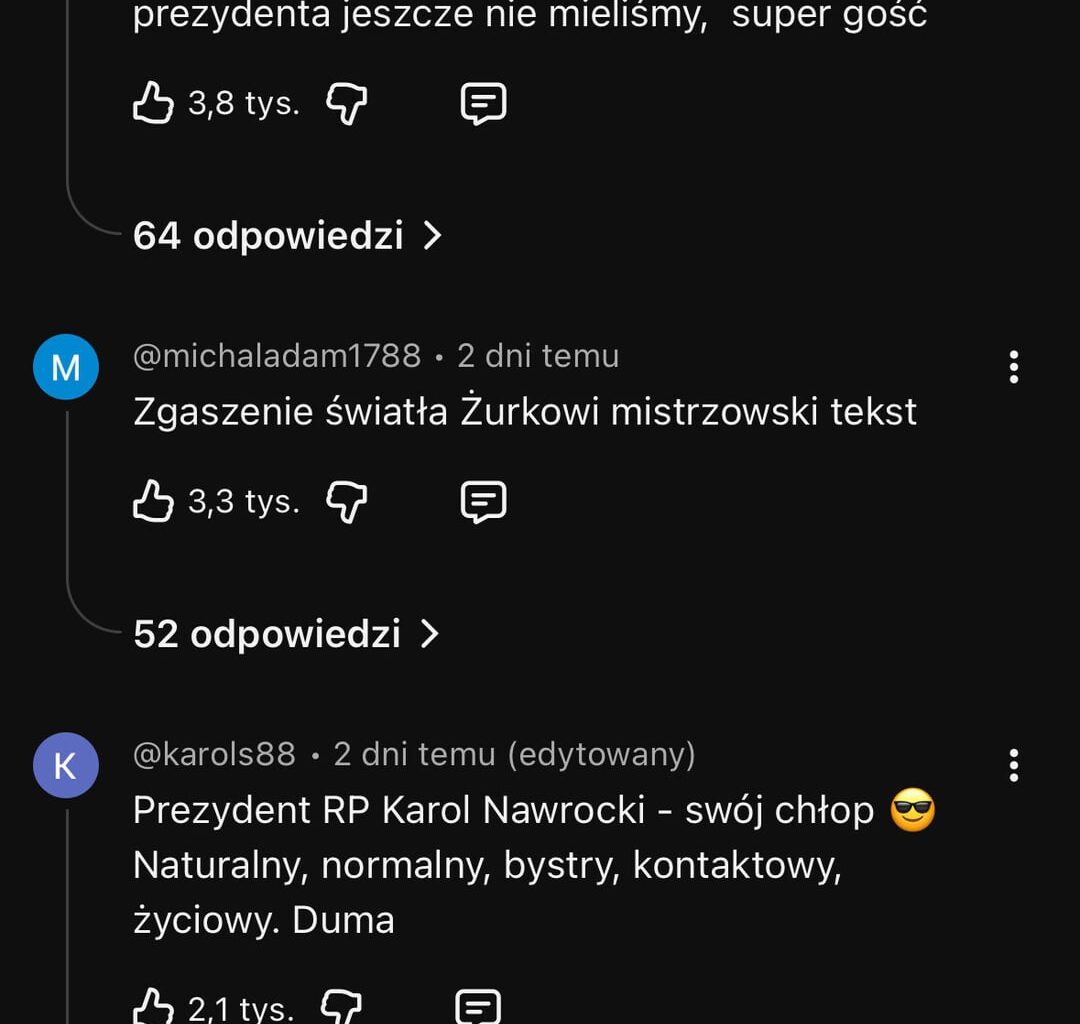This screenshot has width=1080, height=1024.
Task: Tap the K avatar of @karols88
Action: [x=66, y=766]
